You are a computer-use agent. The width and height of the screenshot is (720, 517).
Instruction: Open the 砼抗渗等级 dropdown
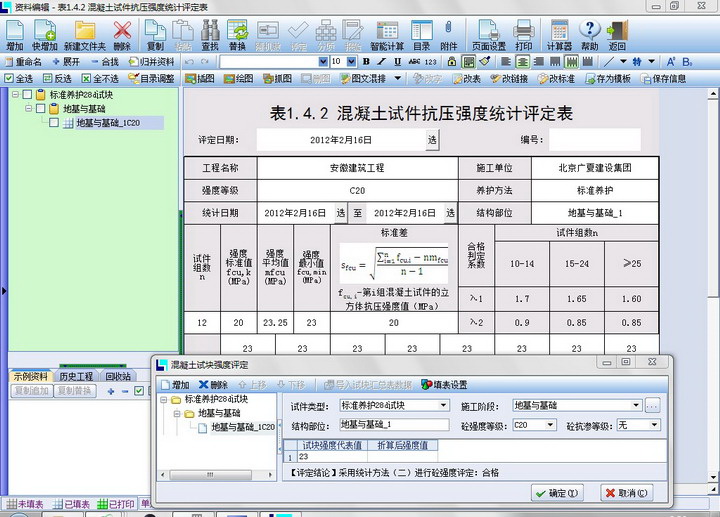pyautogui.click(x=654, y=425)
